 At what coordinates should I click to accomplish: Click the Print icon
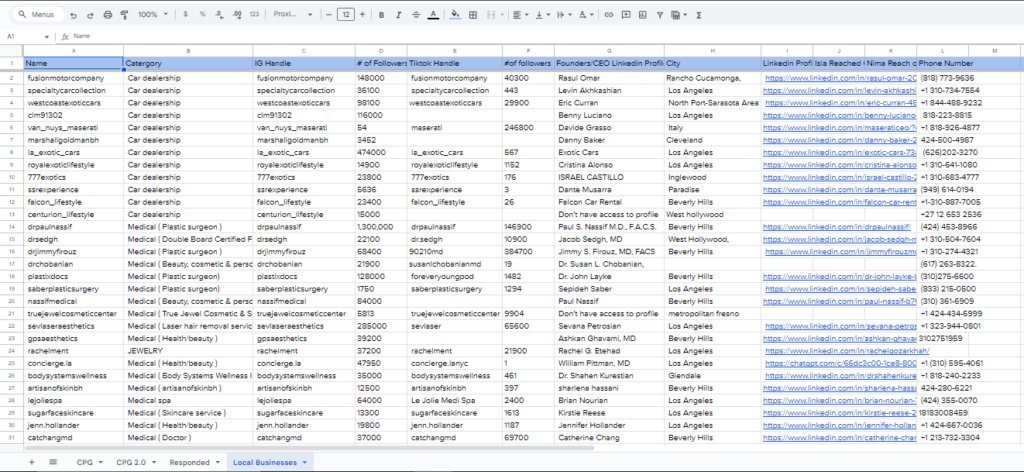pyautogui.click(x=108, y=14)
